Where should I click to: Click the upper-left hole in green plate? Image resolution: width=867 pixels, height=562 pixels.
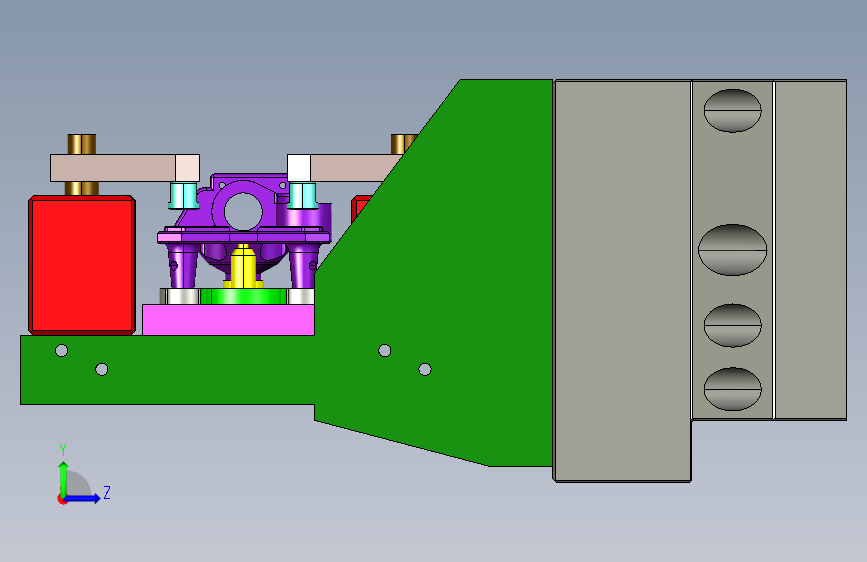coord(61,350)
